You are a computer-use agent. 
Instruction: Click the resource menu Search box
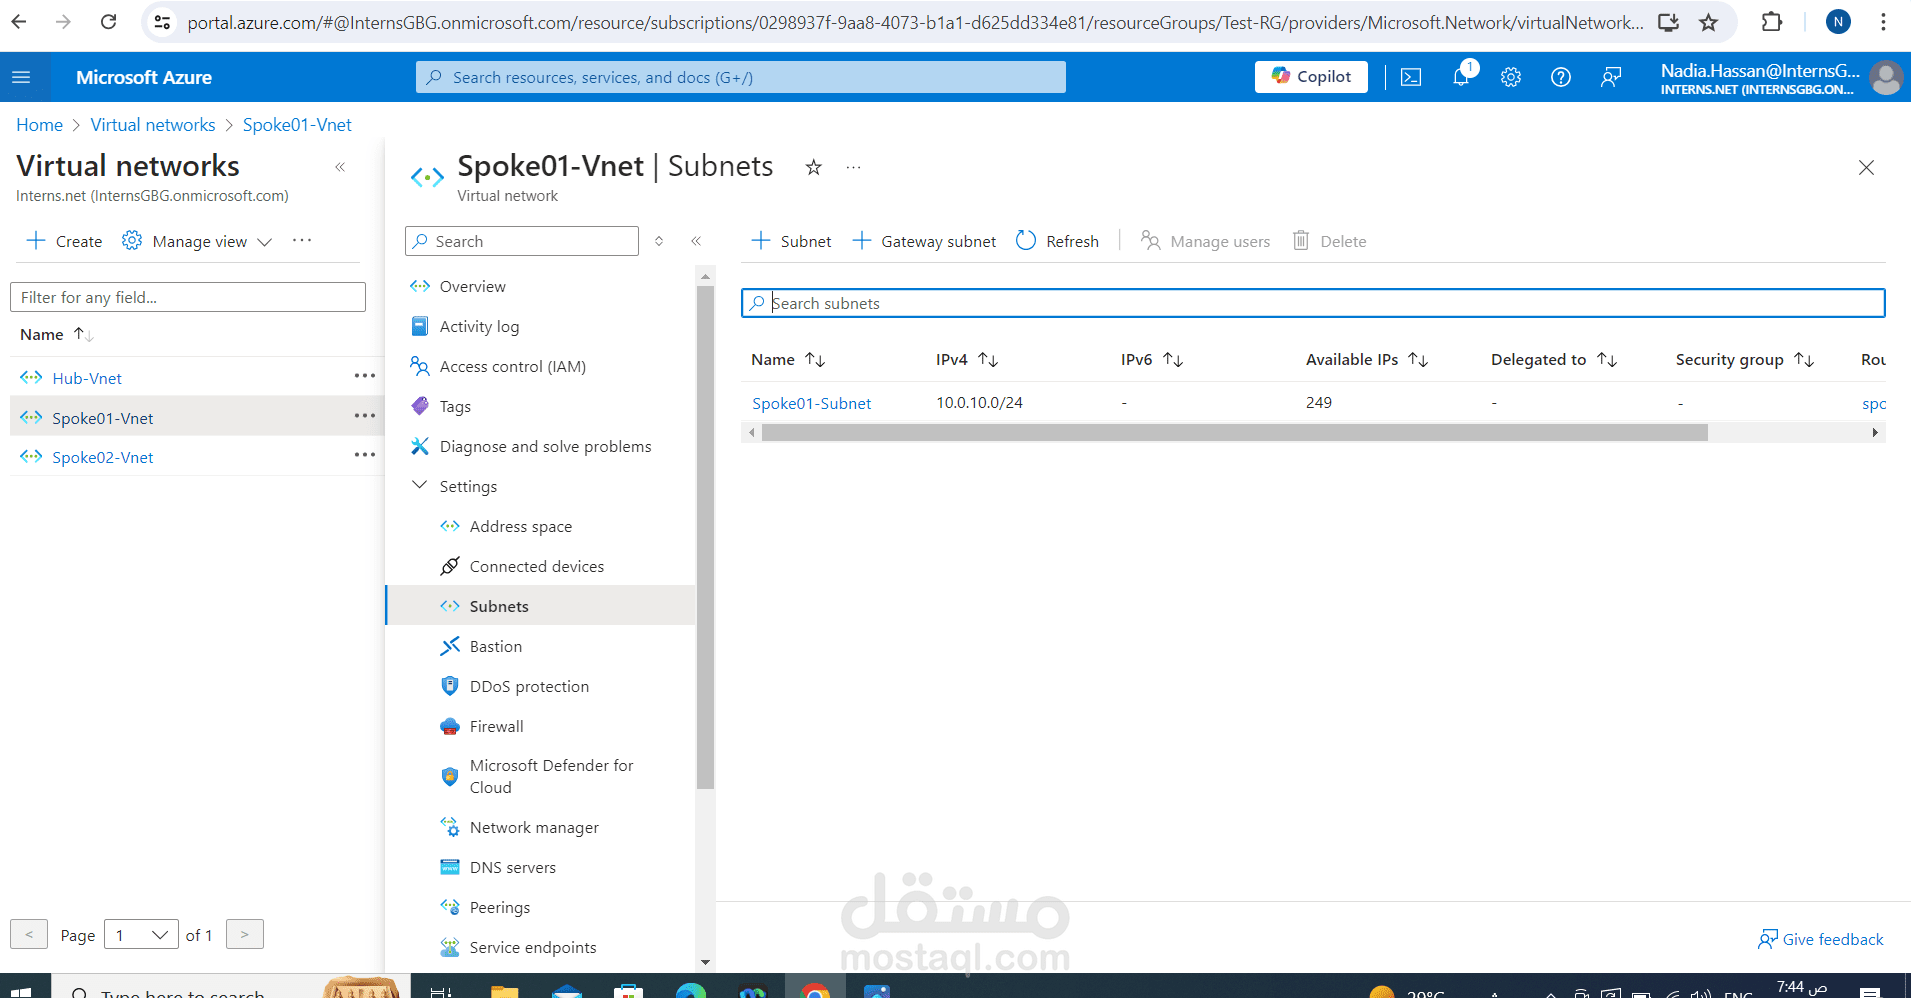(x=521, y=241)
